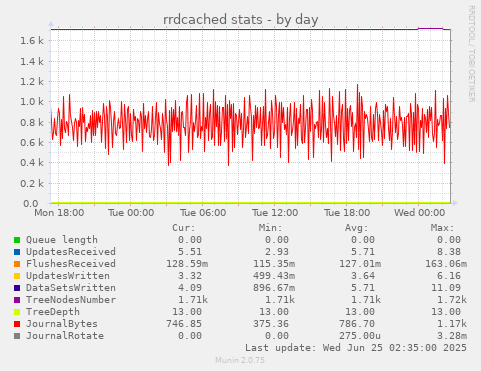The width and height of the screenshot is (481, 371).
Task: Click the UpdatesReceived max value 8.38
Action: [x=449, y=252]
